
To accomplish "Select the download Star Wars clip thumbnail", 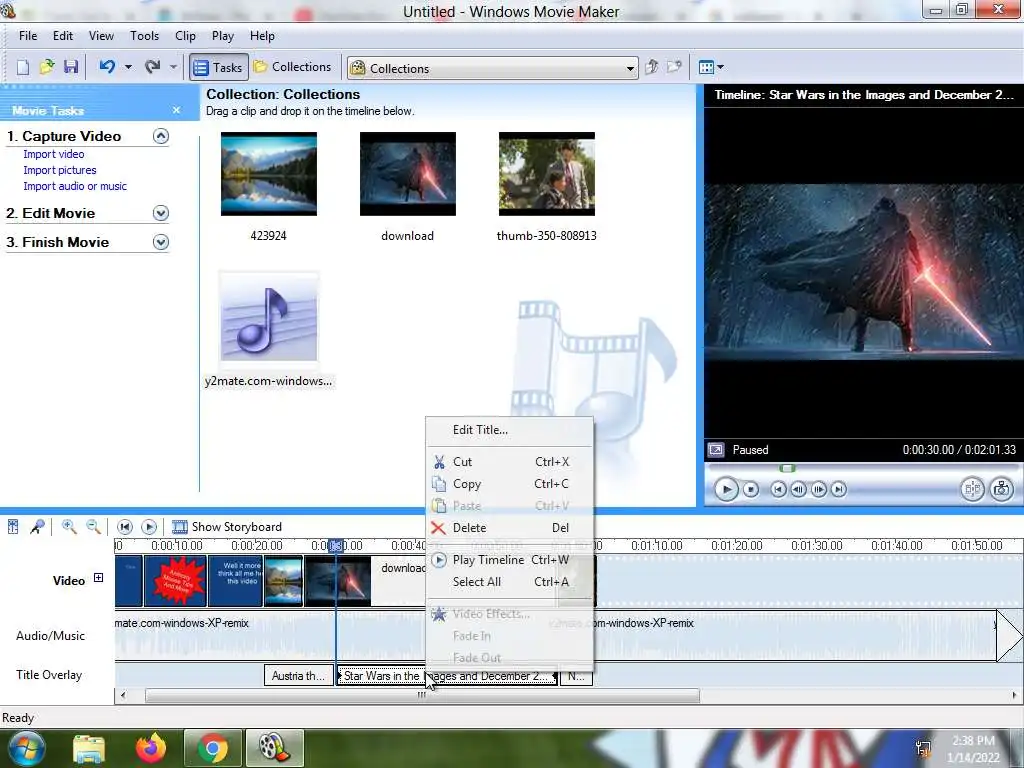I will 408,174.
